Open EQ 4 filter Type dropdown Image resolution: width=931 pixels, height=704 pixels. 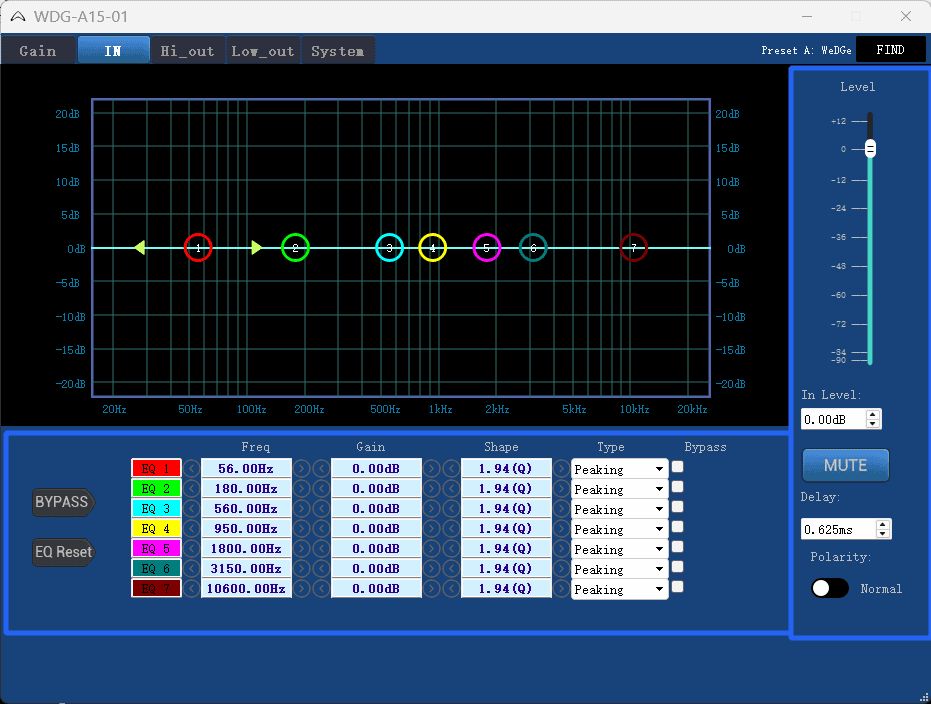[x=619, y=529]
